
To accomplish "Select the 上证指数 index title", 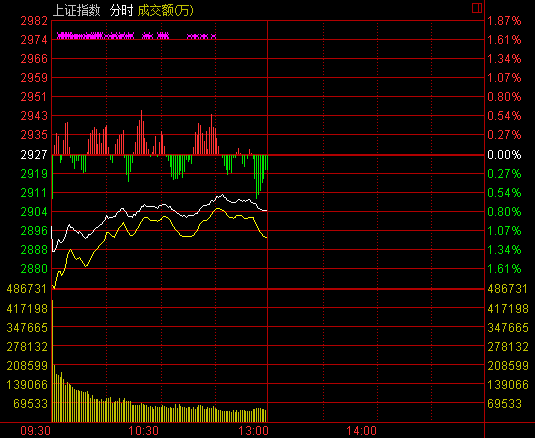I will 77,11.
